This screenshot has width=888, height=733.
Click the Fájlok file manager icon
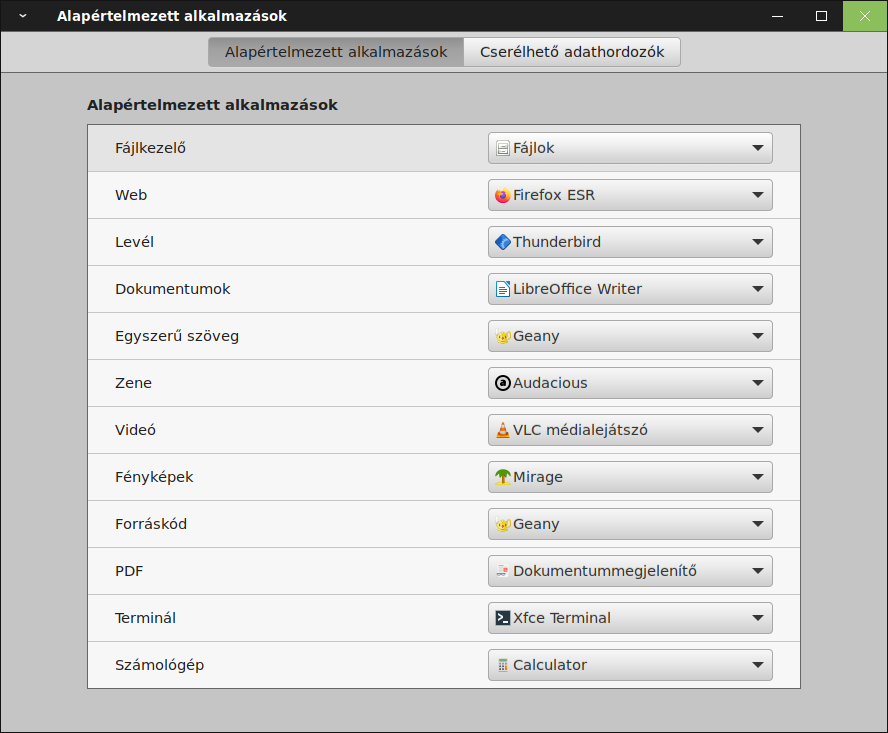tap(502, 148)
